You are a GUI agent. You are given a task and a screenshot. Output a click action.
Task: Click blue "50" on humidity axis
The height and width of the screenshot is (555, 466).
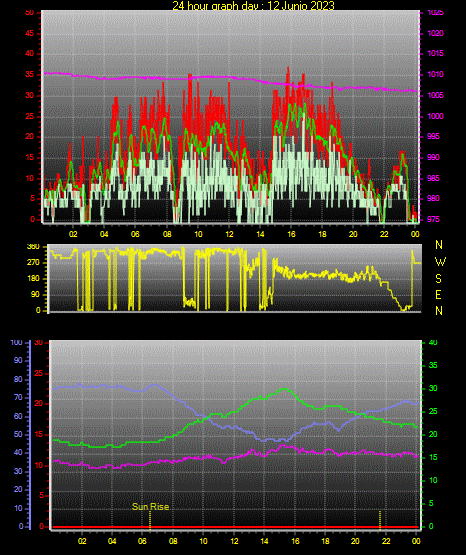[18, 434]
